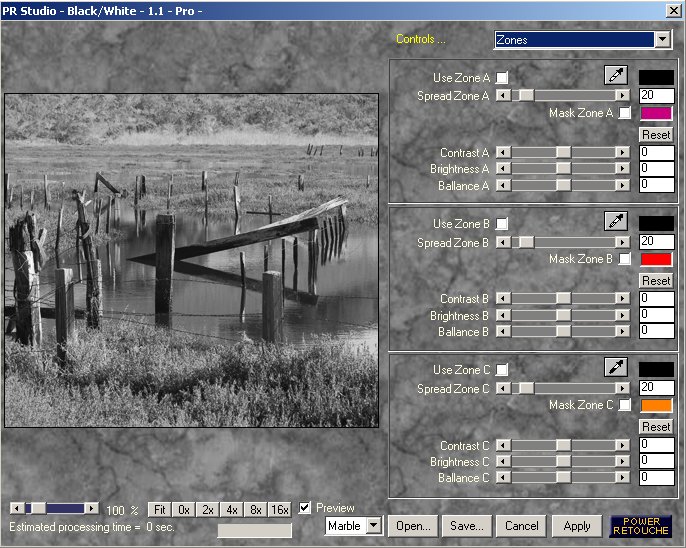Enable Mask Zone A checkbox
The image size is (686, 548).
click(x=625, y=113)
